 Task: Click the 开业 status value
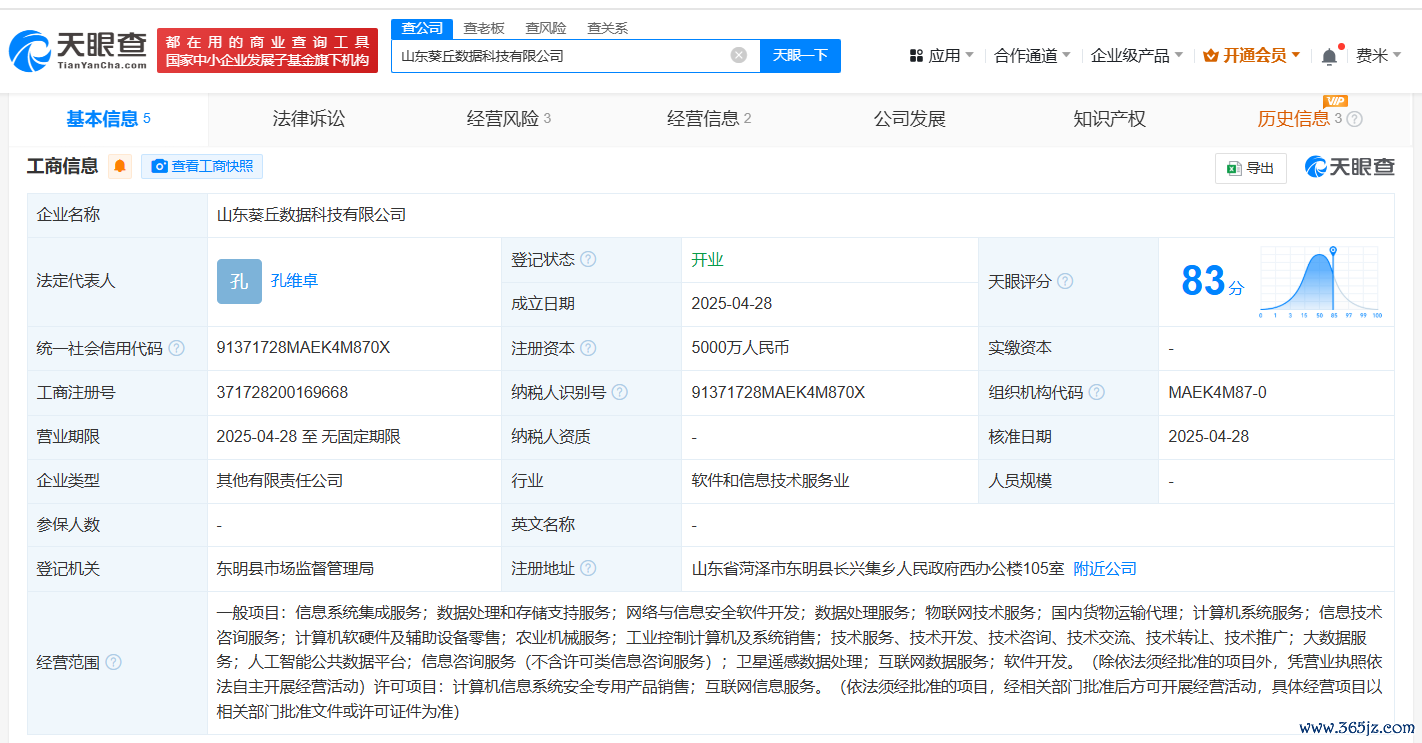pos(707,259)
